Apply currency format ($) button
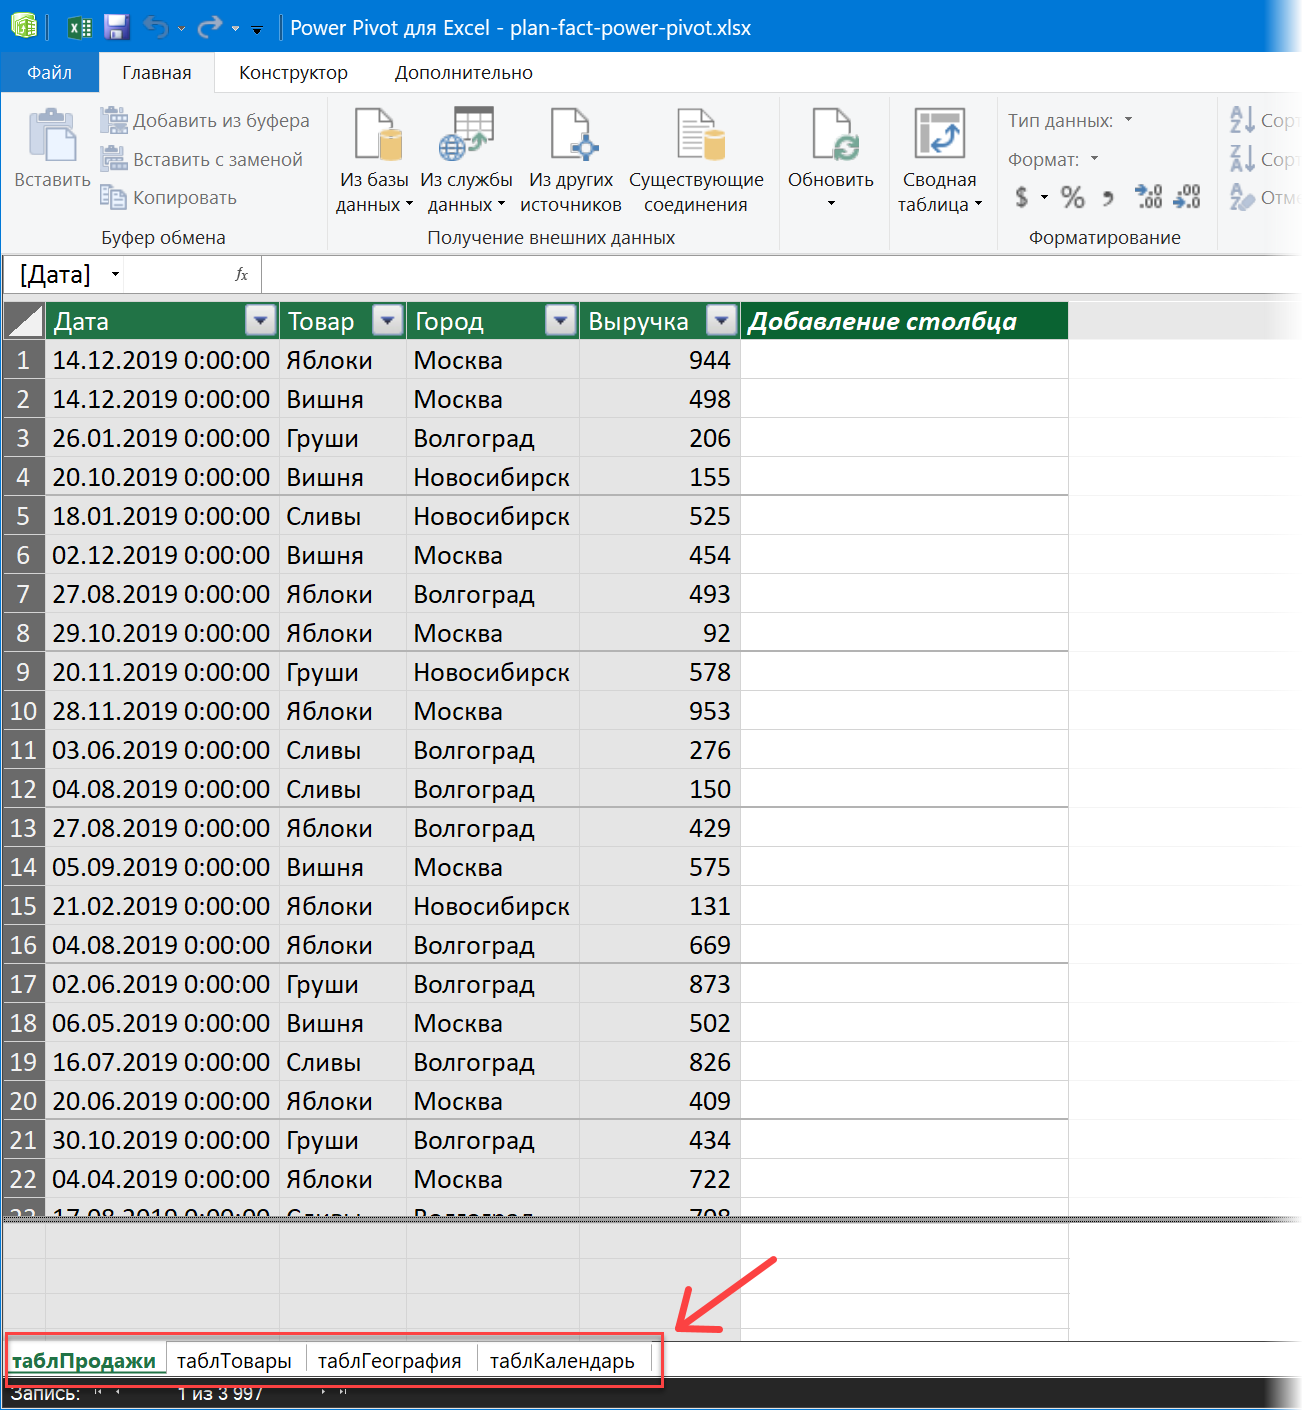 [1021, 197]
